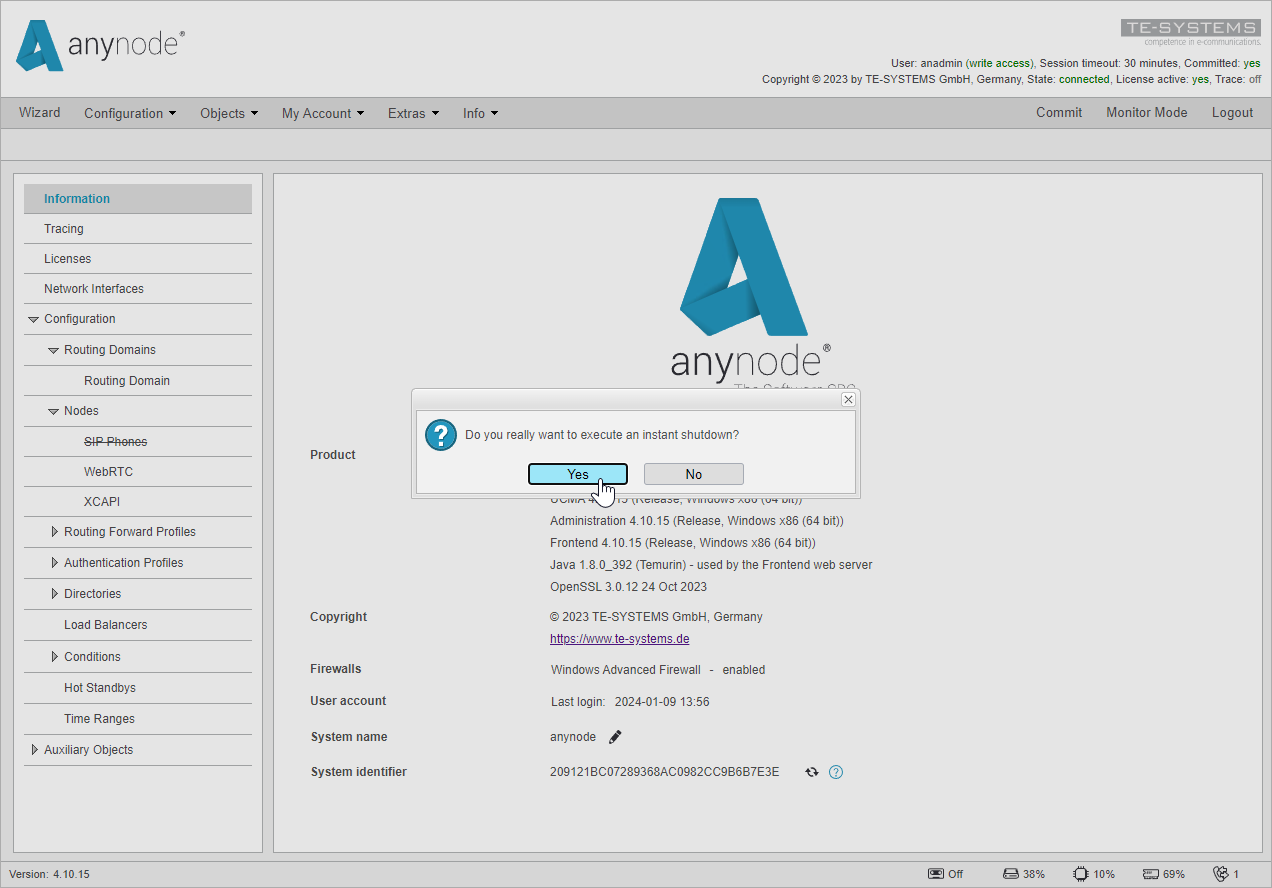
Task: Check disk usage via the 38% storage icon
Action: point(1008,873)
